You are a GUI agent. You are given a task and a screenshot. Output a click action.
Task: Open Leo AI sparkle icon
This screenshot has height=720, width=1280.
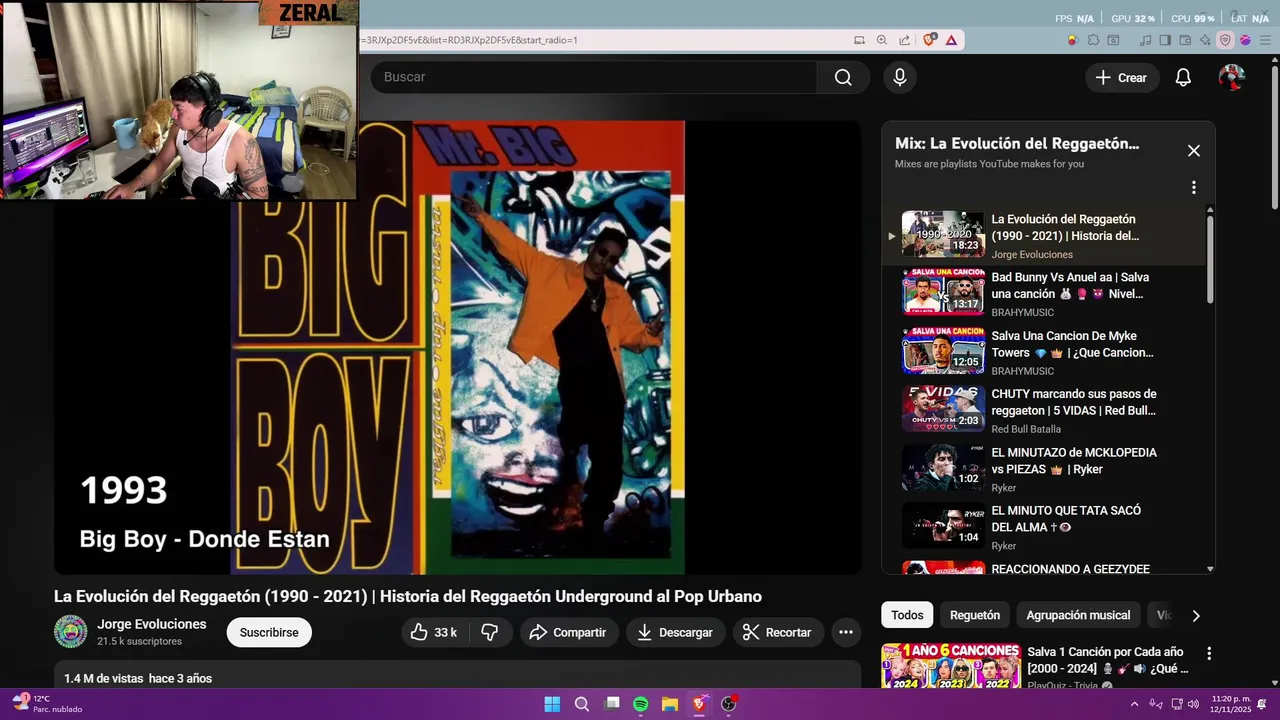coord(1205,40)
